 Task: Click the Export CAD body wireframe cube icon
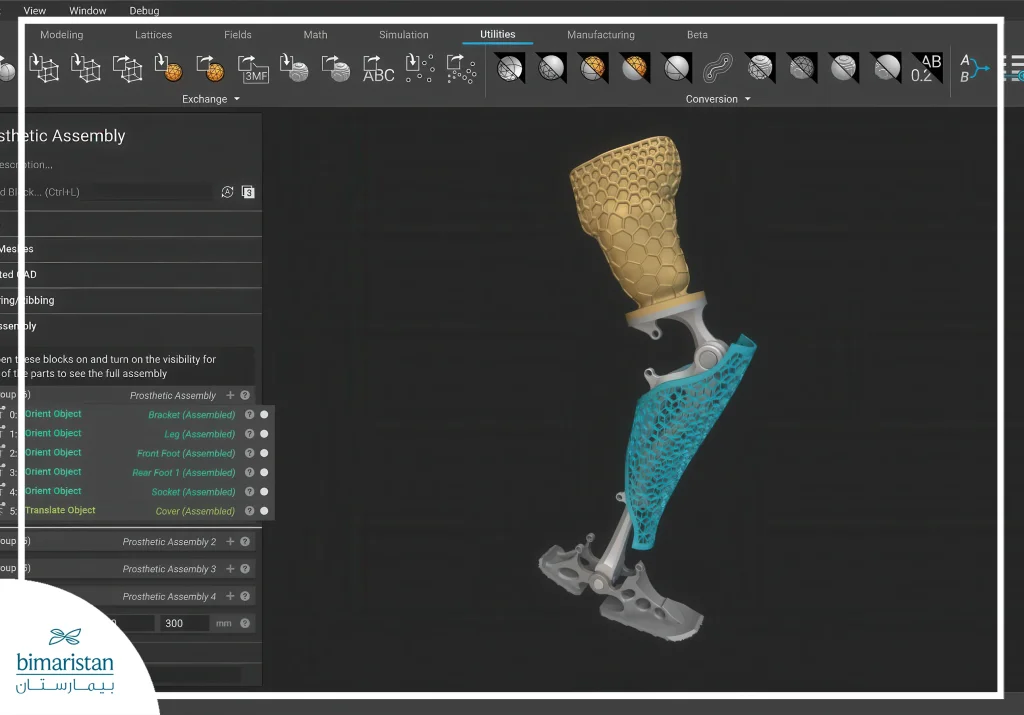pyautogui.click(x=127, y=68)
